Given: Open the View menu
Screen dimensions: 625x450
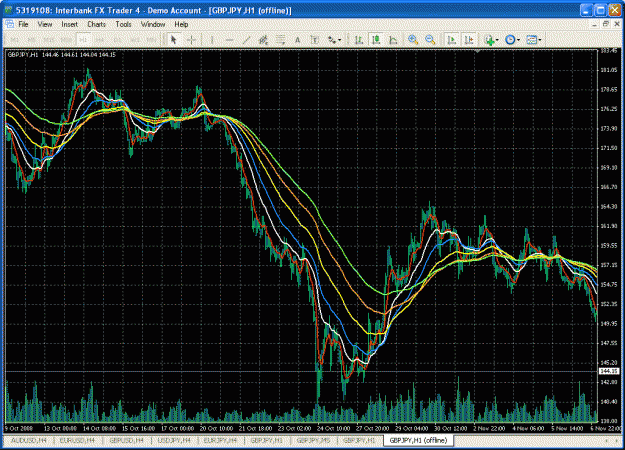Looking at the screenshot, I should (x=45, y=25).
